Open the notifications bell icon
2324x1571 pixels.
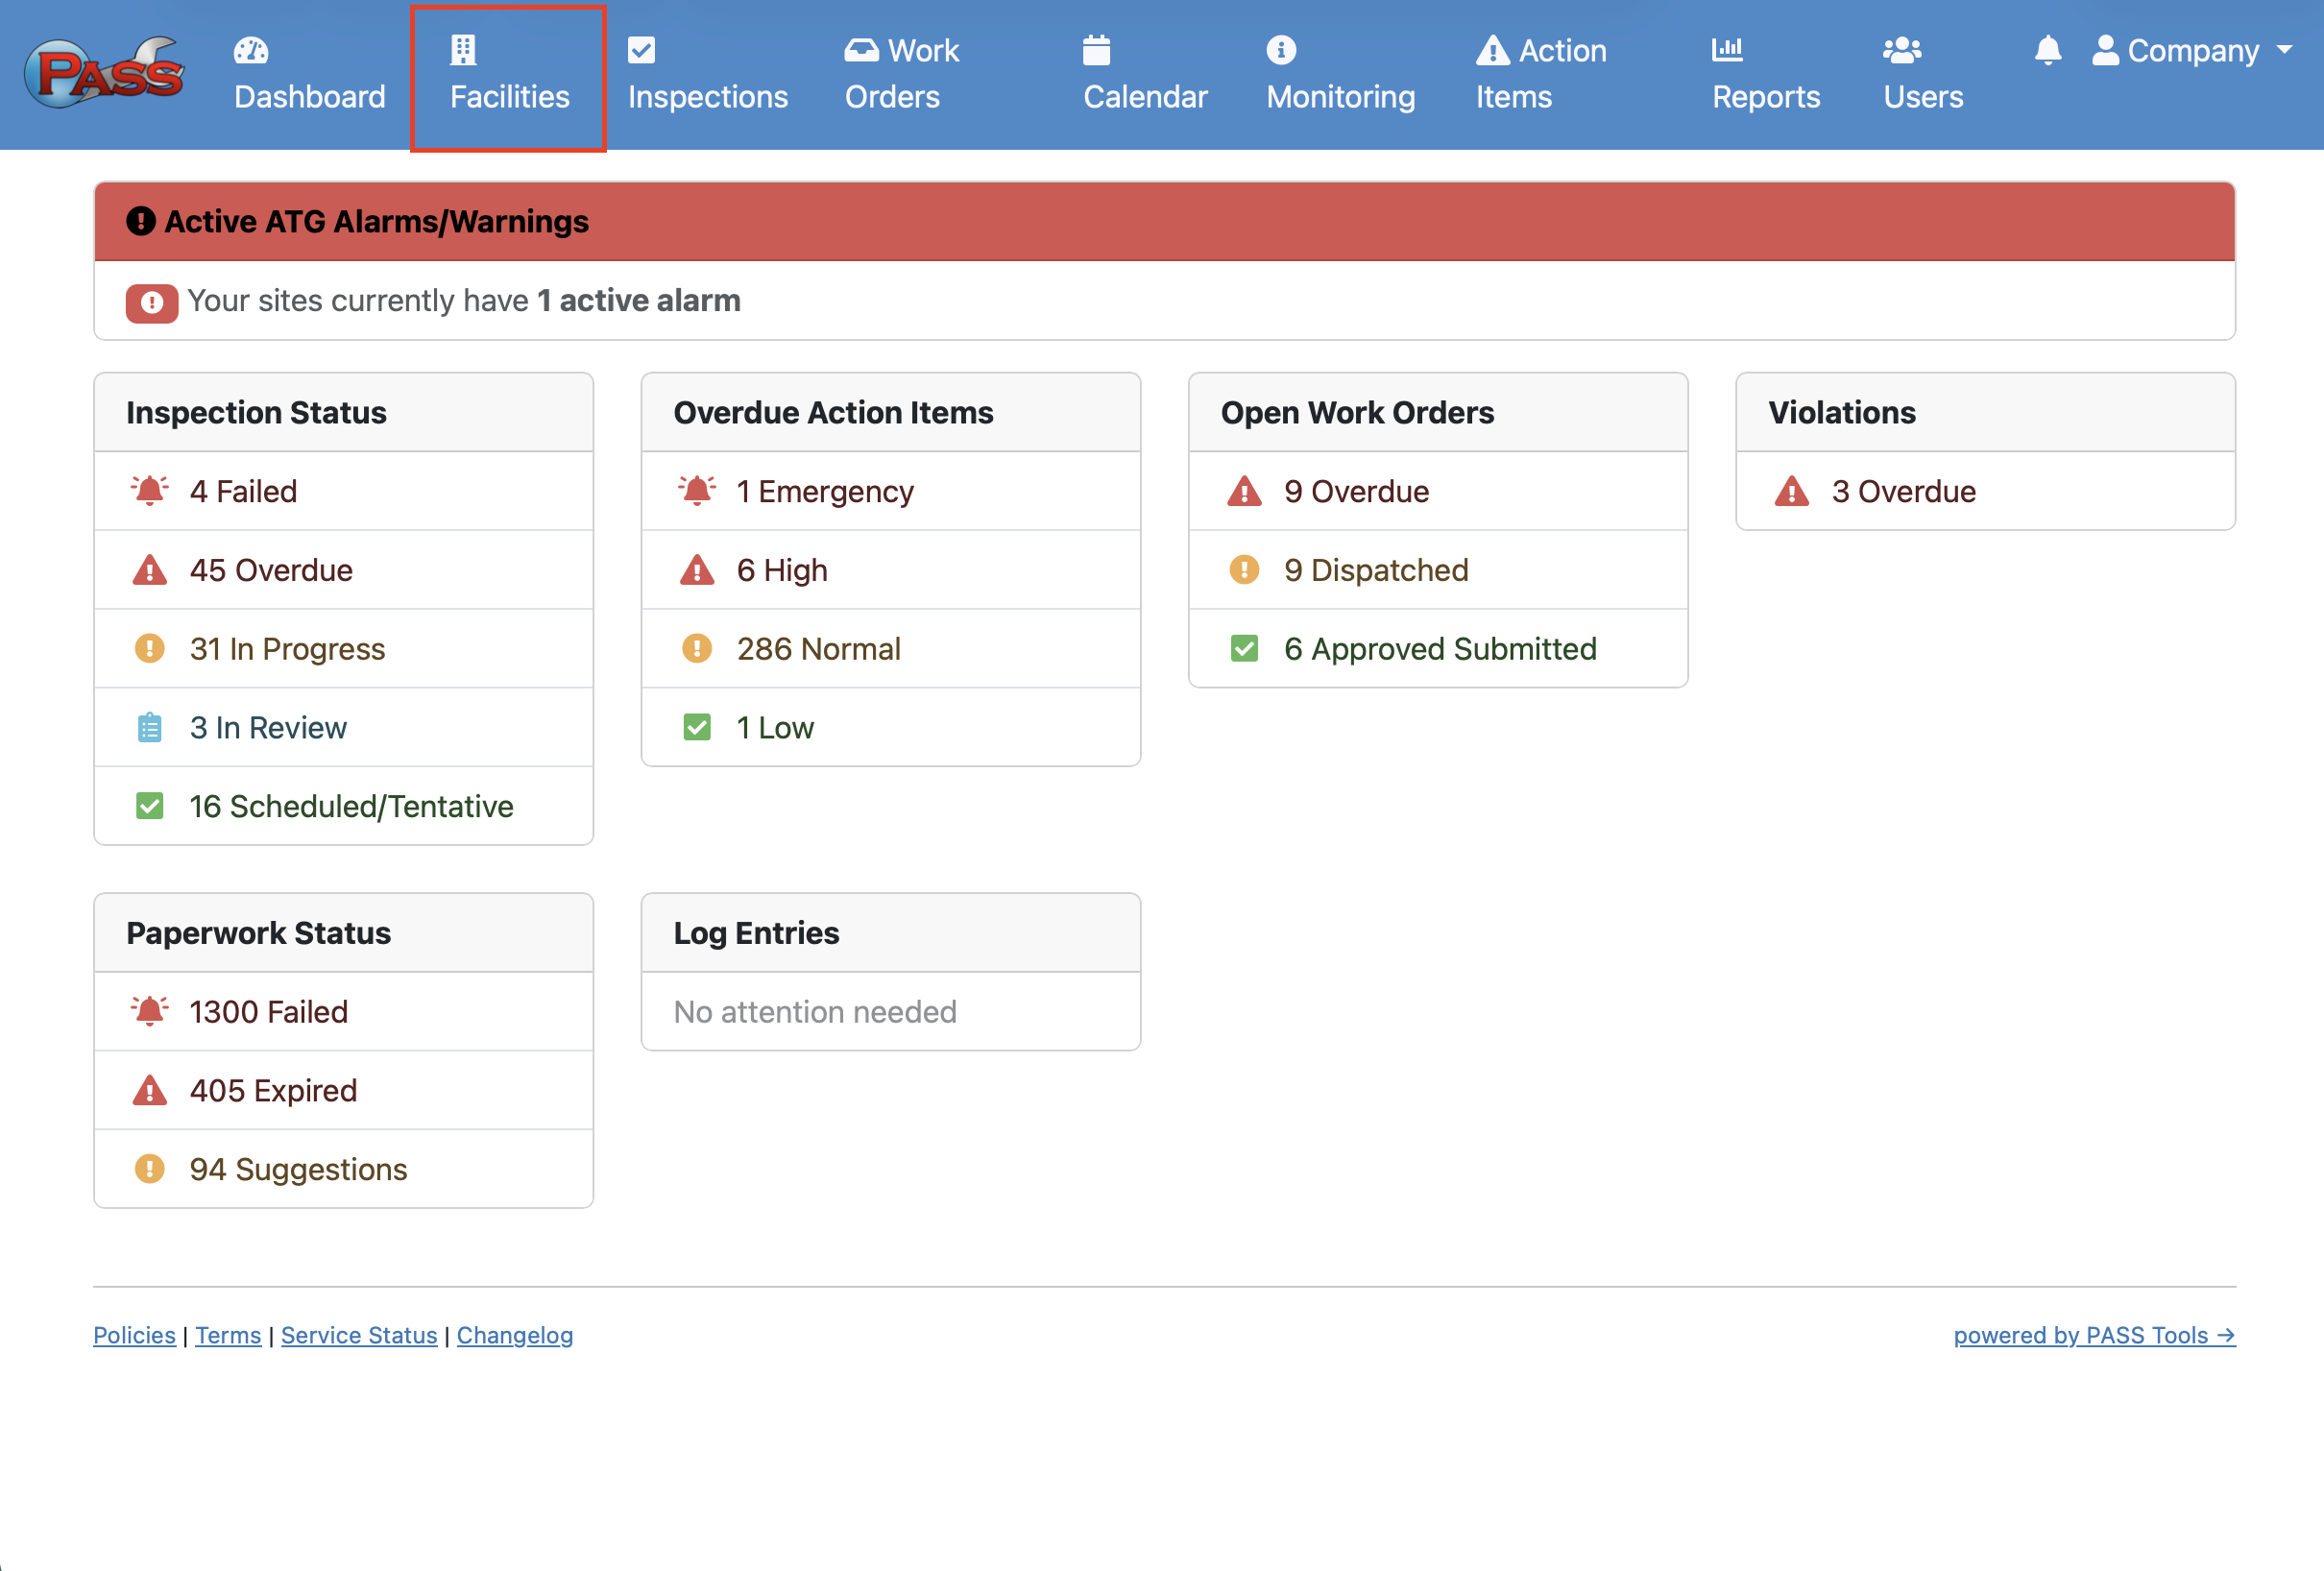click(x=2047, y=50)
